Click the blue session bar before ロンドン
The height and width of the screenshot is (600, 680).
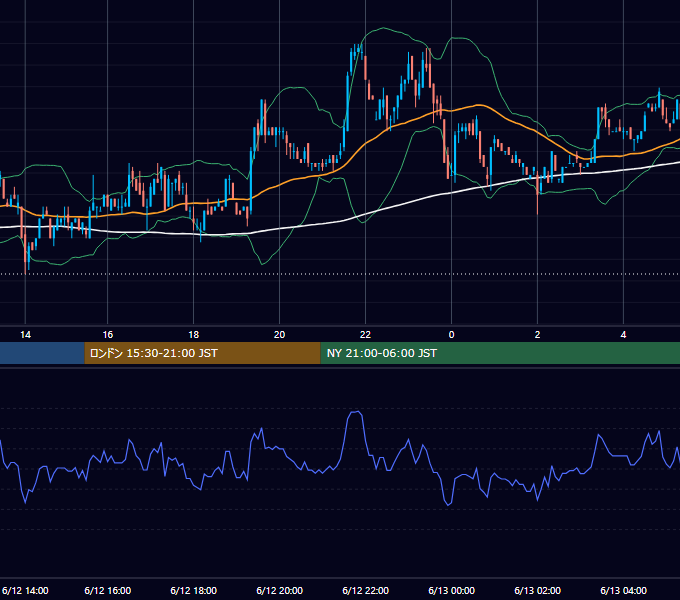click(x=42, y=353)
